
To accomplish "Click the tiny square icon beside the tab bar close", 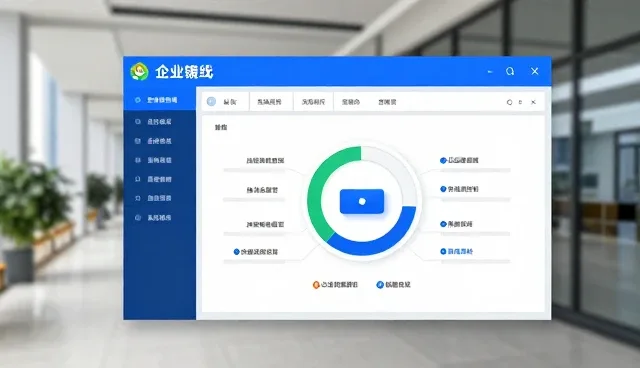I will 520,102.
